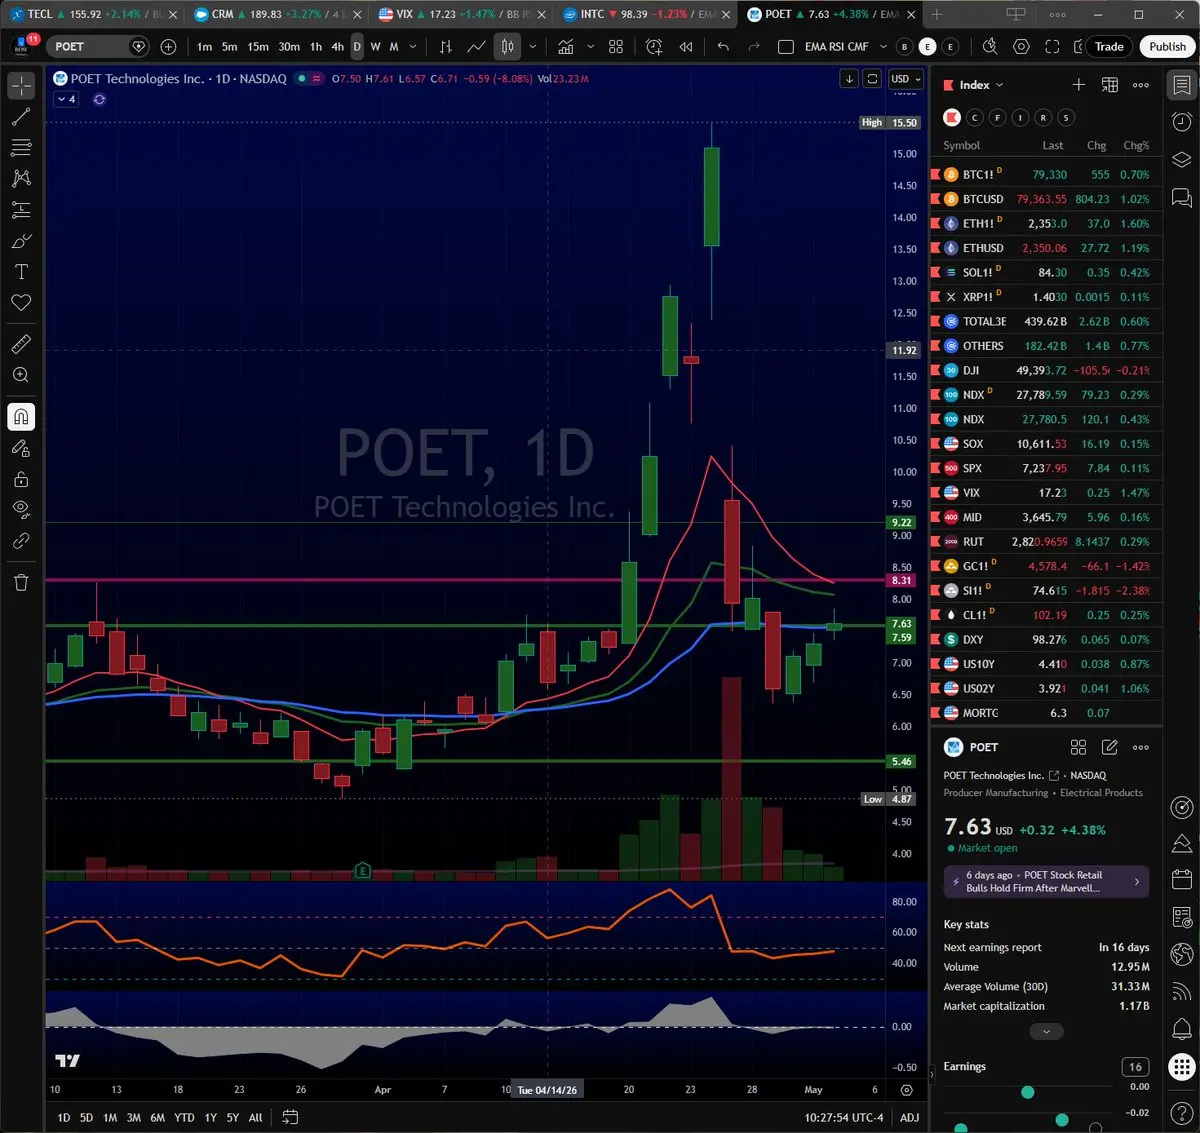The width and height of the screenshot is (1200, 1133).
Task: Switch chart interval to 15m
Action: click(258, 47)
